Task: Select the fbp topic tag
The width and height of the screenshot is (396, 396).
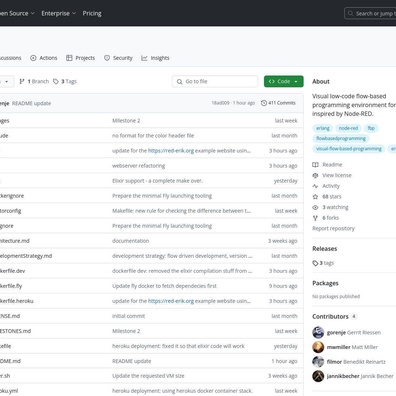Action: pyautogui.click(x=371, y=128)
